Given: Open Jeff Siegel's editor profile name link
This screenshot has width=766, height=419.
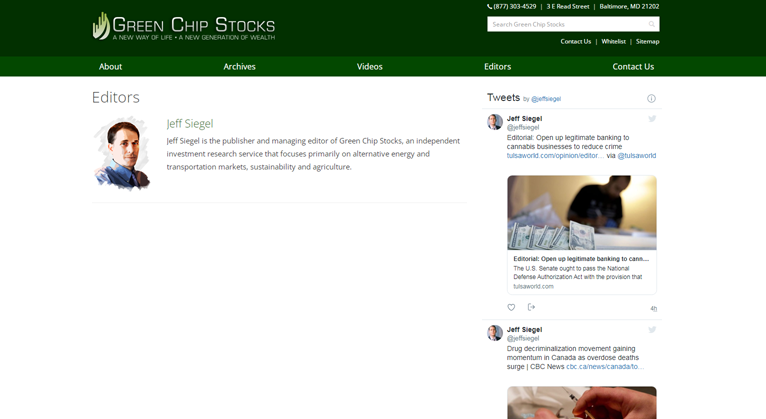Looking at the screenshot, I should click(x=190, y=124).
